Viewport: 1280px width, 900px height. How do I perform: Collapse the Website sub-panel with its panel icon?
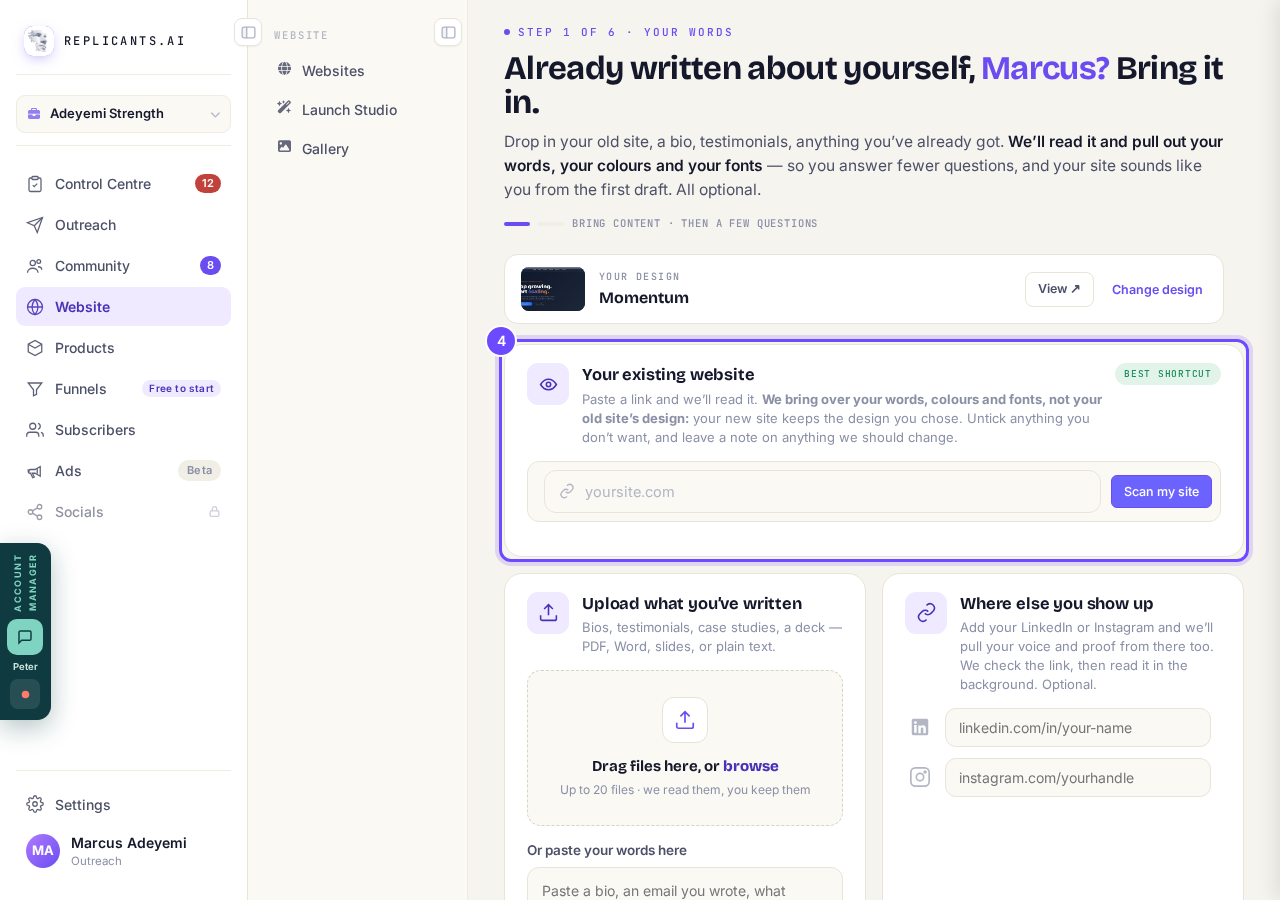pos(448,32)
